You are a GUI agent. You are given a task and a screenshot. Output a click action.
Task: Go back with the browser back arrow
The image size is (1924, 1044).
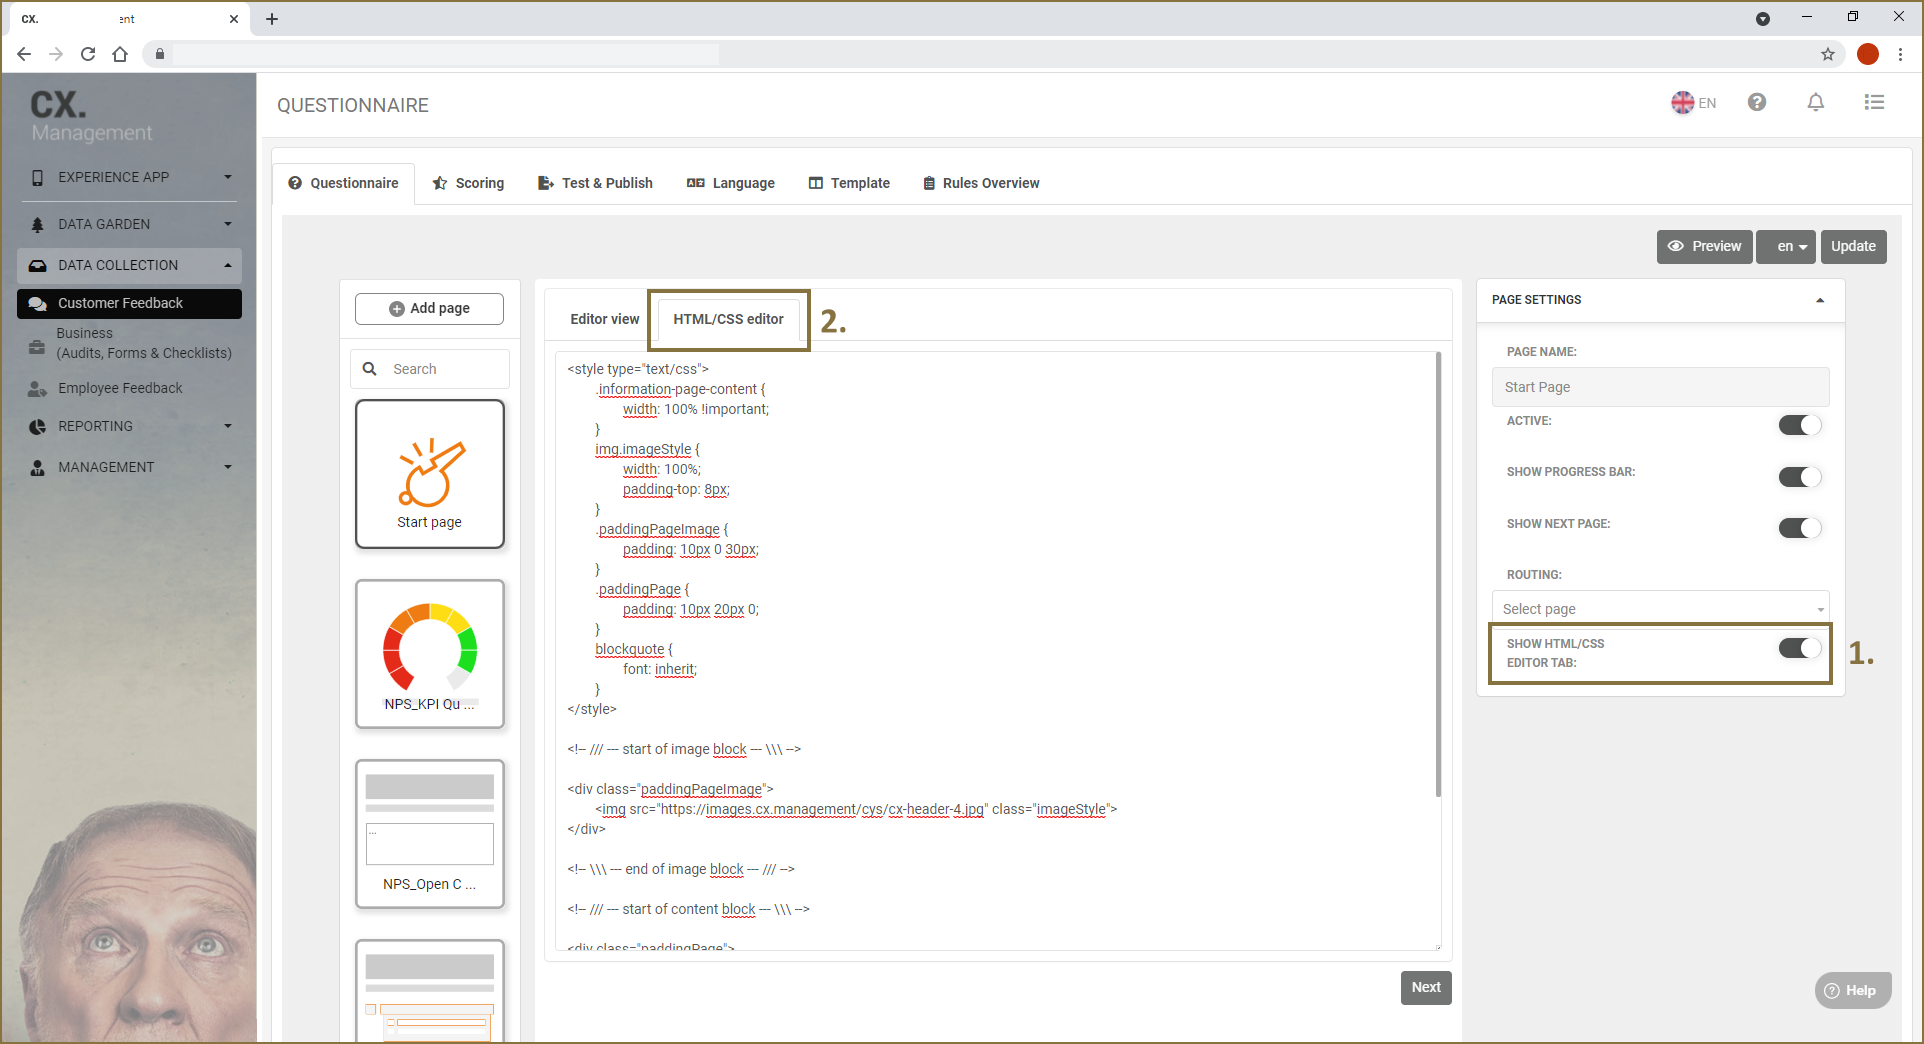pos(24,54)
